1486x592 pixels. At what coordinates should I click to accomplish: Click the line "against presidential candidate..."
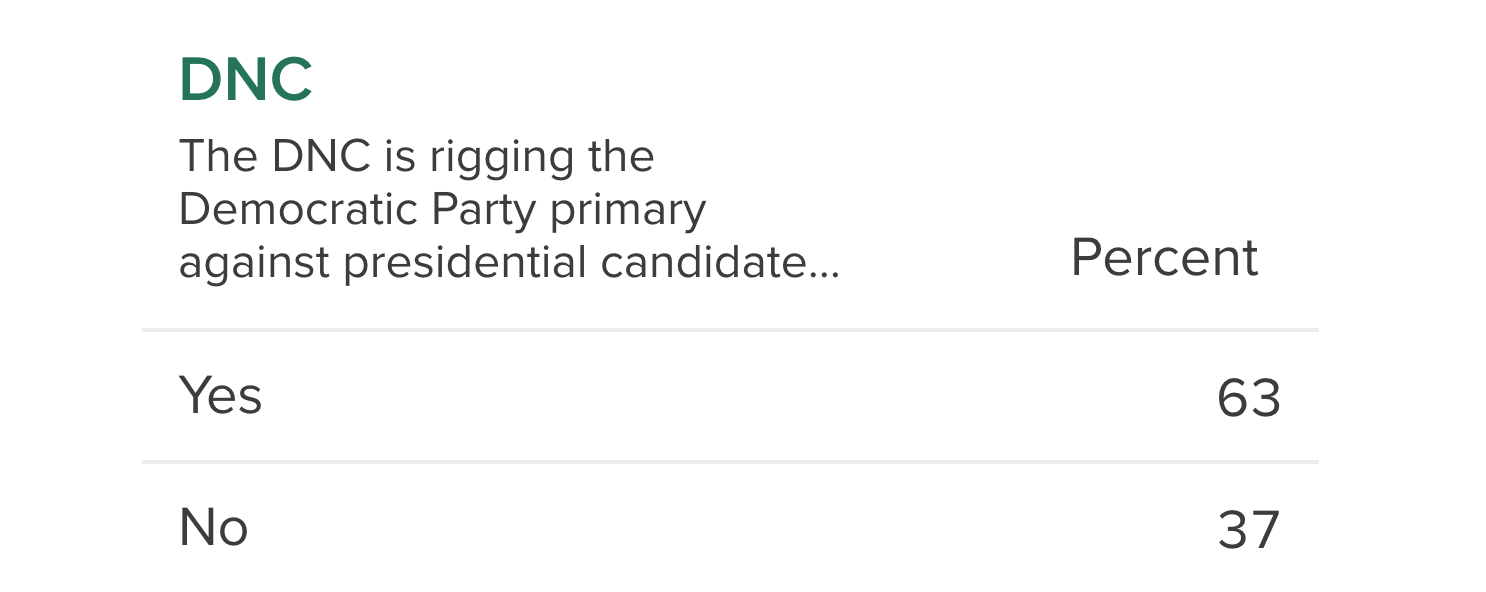coord(509,263)
